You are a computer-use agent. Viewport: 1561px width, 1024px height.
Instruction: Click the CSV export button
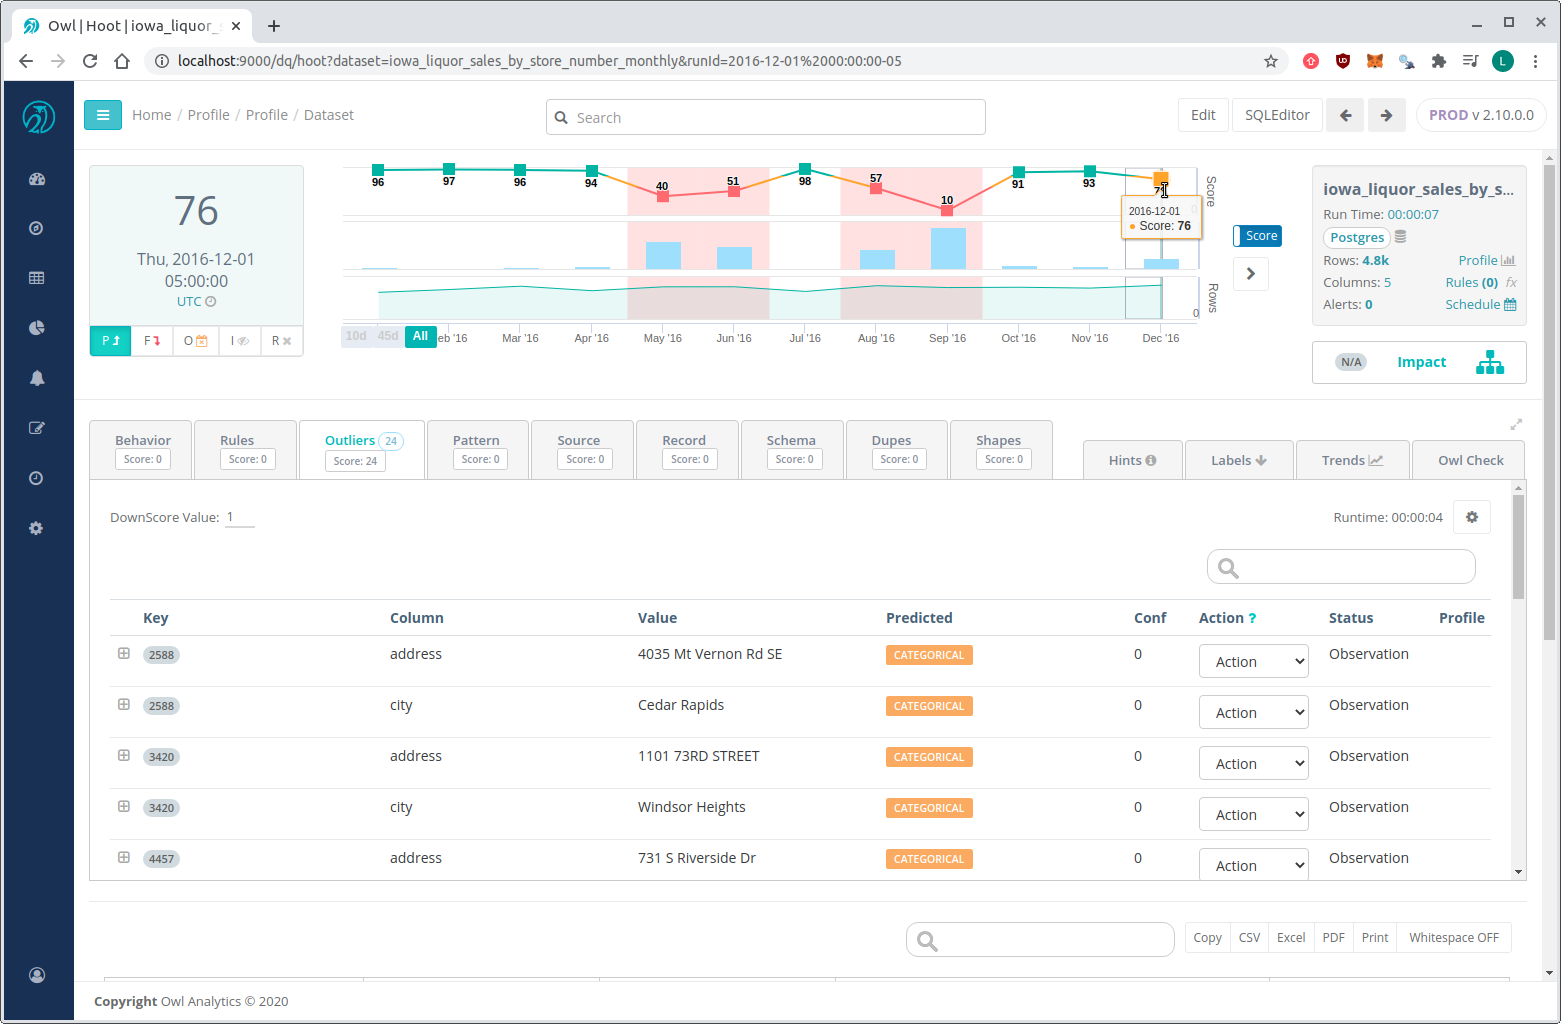pos(1249,938)
